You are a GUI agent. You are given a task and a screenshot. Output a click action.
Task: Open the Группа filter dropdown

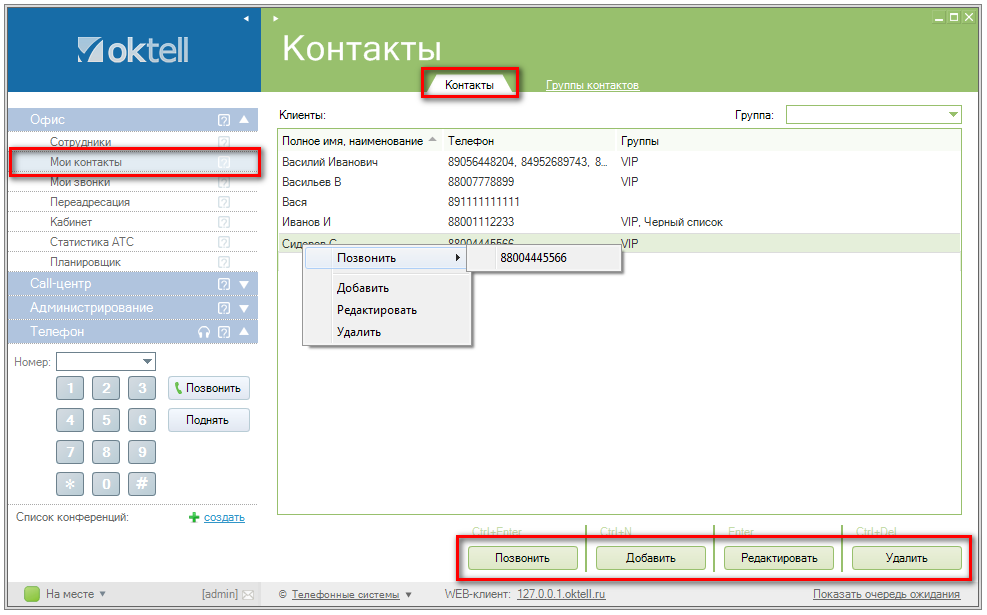pos(952,115)
